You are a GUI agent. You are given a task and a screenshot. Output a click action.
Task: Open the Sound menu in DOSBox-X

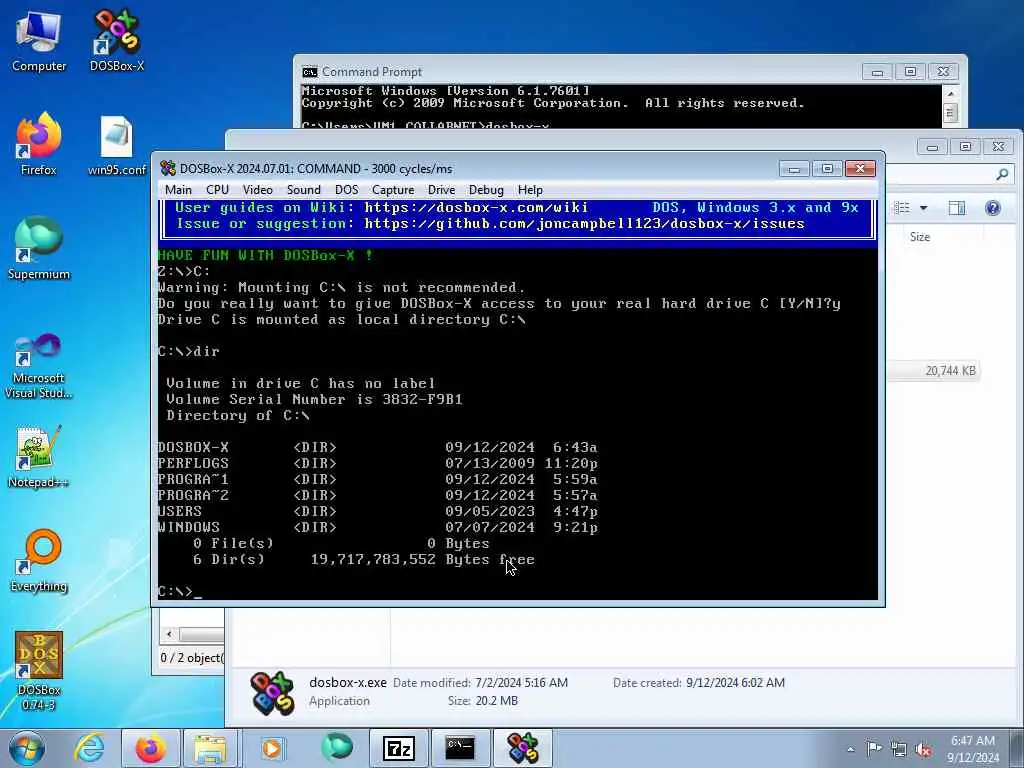pyautogui.click(x=304, y=190)
